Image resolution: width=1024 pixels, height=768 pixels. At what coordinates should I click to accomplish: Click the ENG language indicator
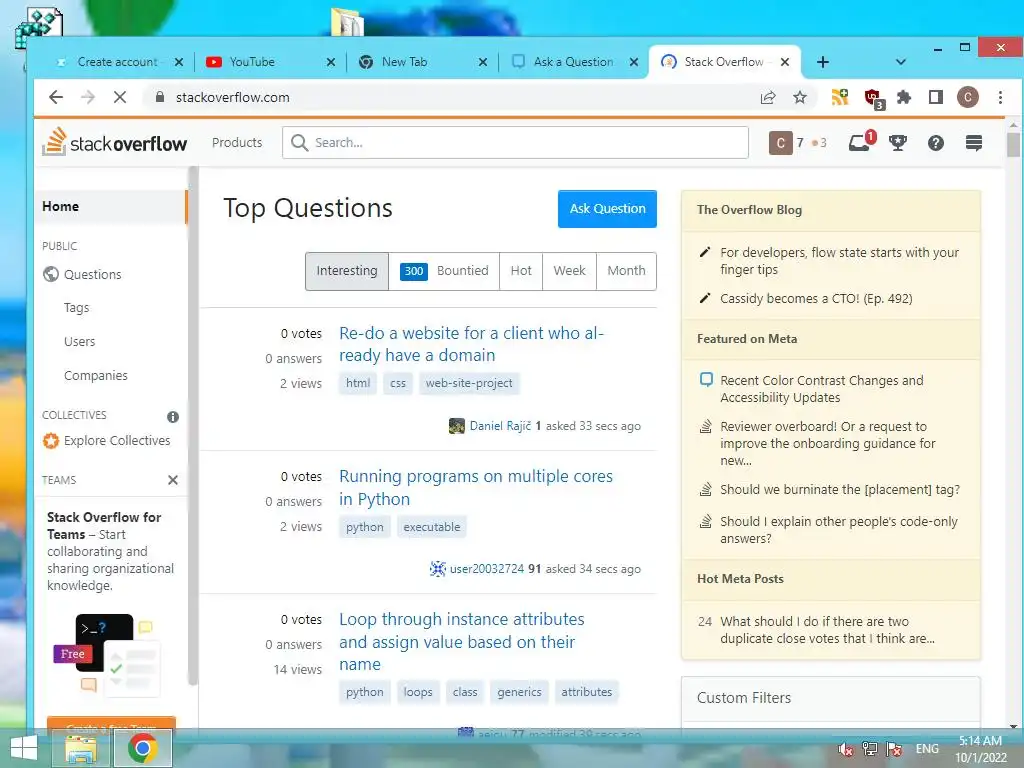(927, 749)
